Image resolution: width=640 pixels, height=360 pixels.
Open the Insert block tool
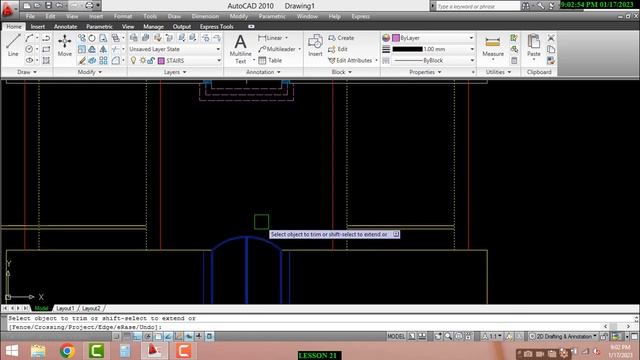pos(315,45)
